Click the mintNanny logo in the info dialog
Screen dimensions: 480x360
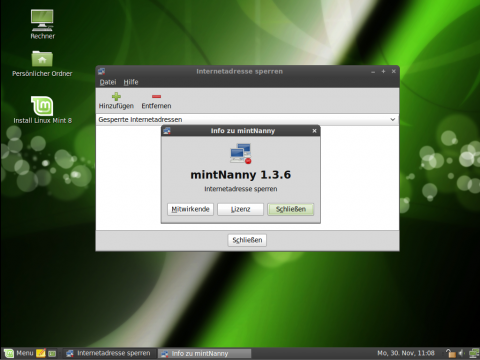tap(241, 153)
